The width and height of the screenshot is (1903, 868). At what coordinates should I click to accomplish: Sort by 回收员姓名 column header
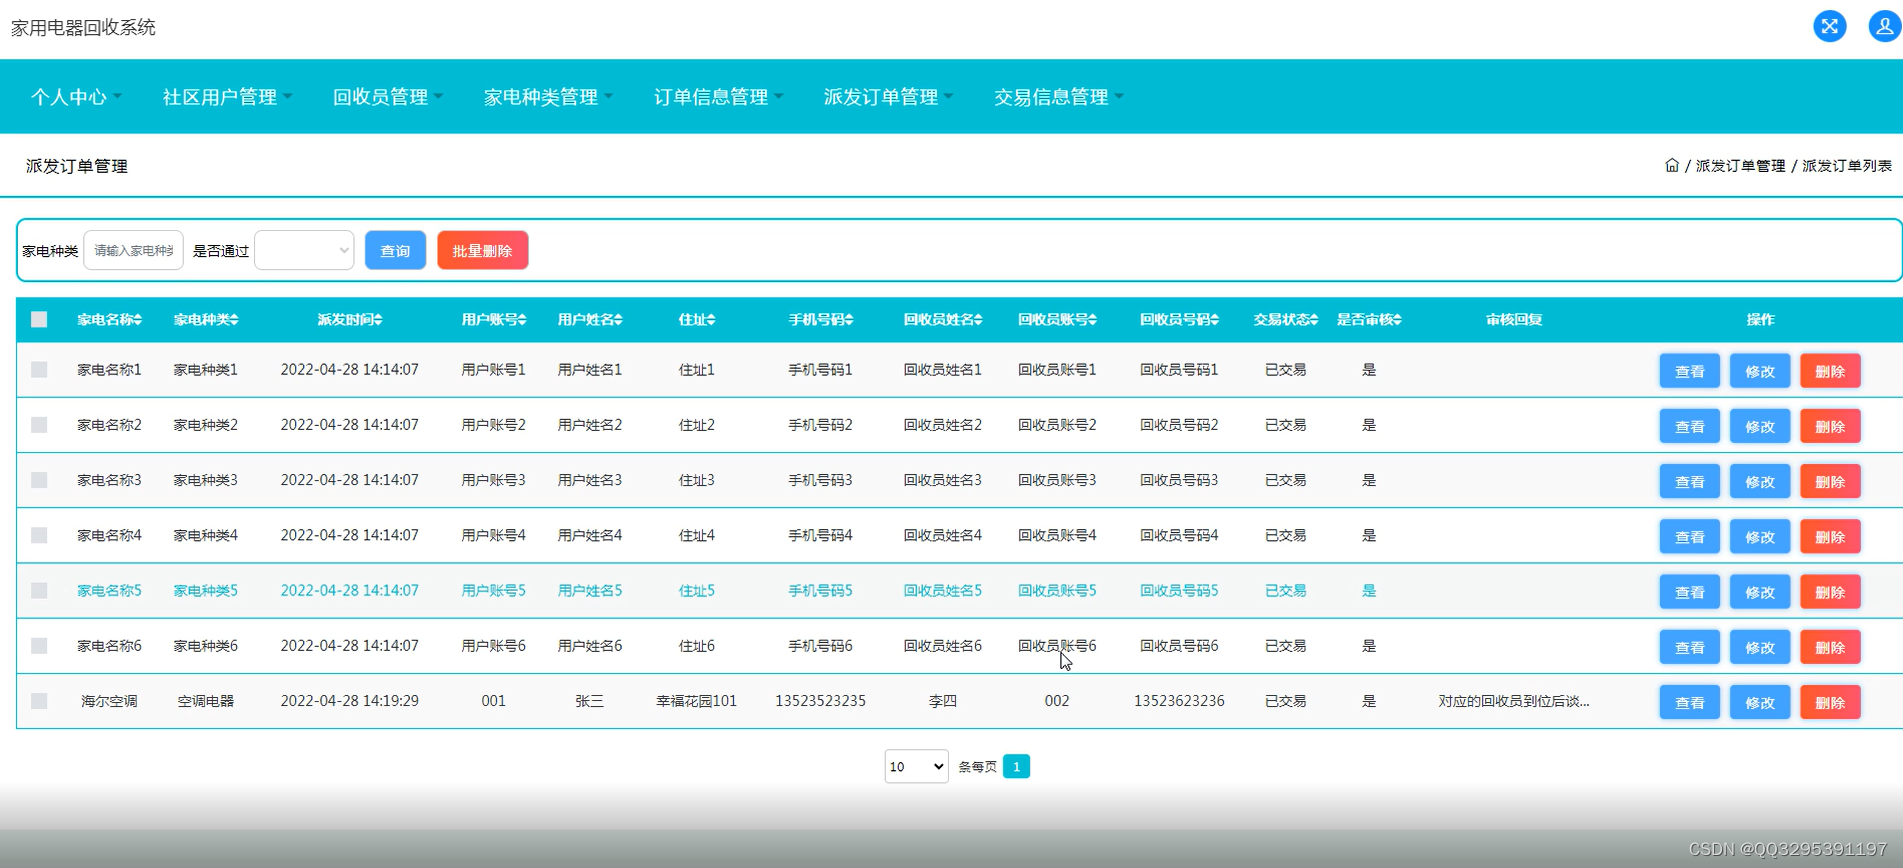[x=943, y=320]
